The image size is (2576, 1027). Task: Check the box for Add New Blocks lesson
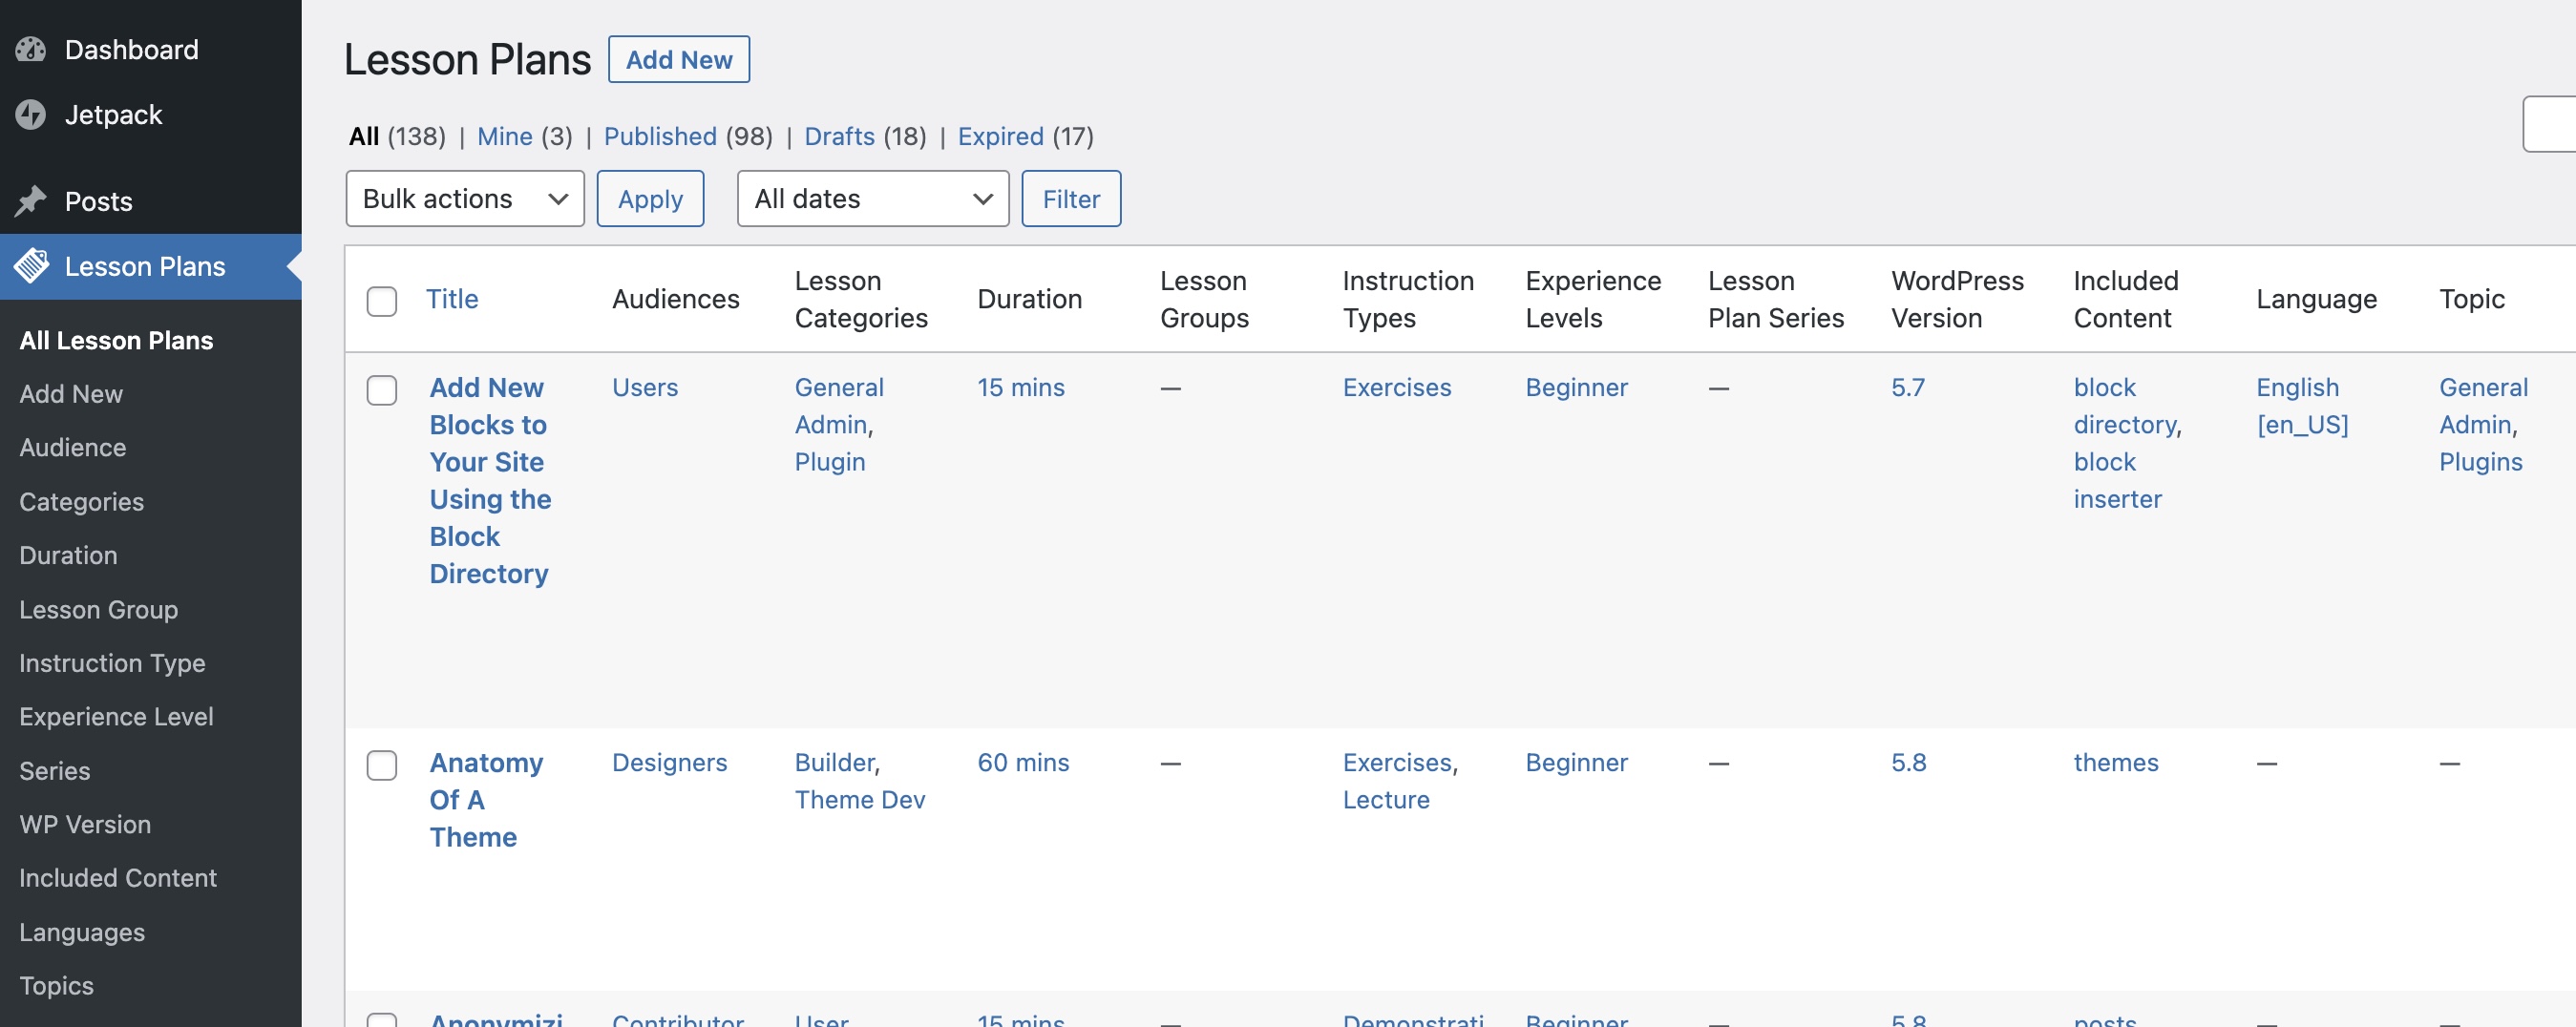click(x=382, y=389)
